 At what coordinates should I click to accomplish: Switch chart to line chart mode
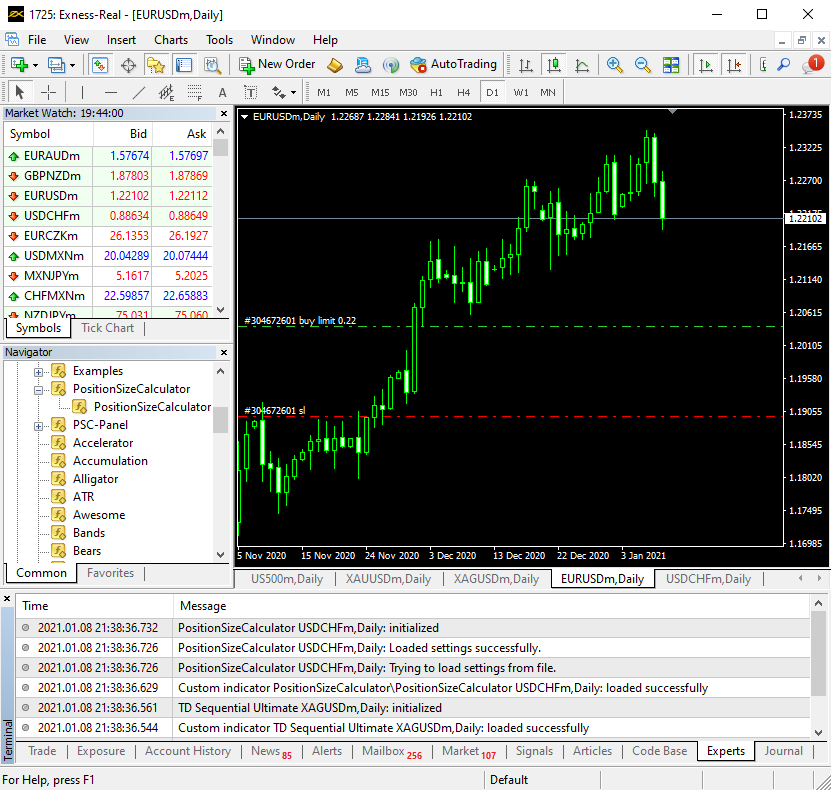581,64
